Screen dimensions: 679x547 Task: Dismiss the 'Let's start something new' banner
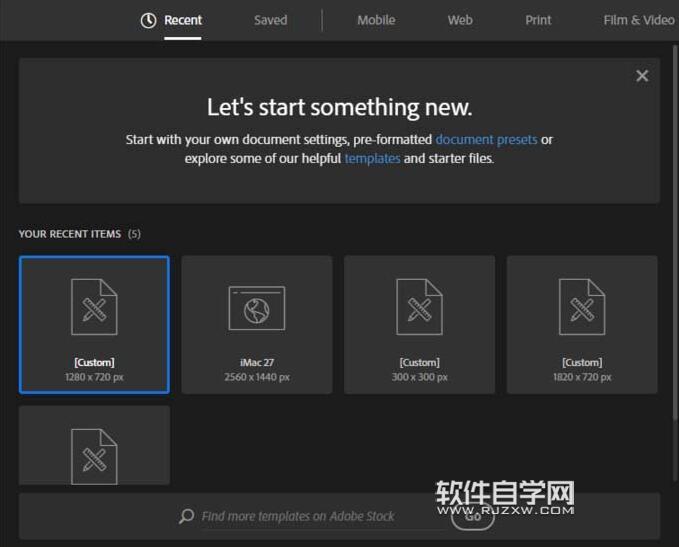click(642, 76)
